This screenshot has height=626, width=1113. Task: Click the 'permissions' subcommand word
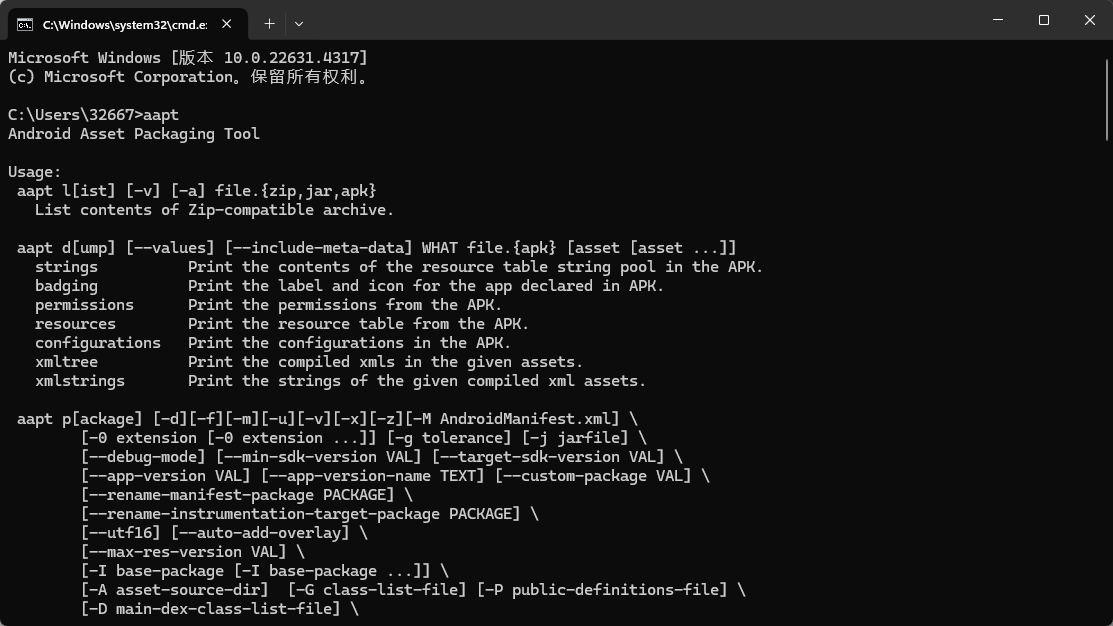tap(84, 305)
